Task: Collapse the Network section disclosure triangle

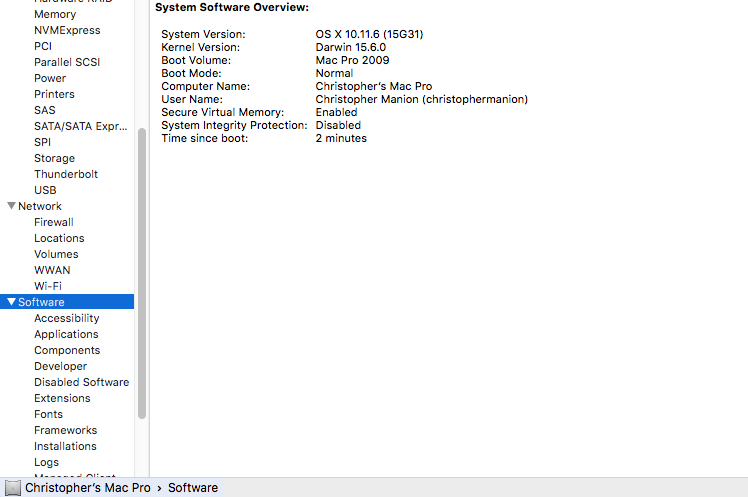Action: [11, 206]
